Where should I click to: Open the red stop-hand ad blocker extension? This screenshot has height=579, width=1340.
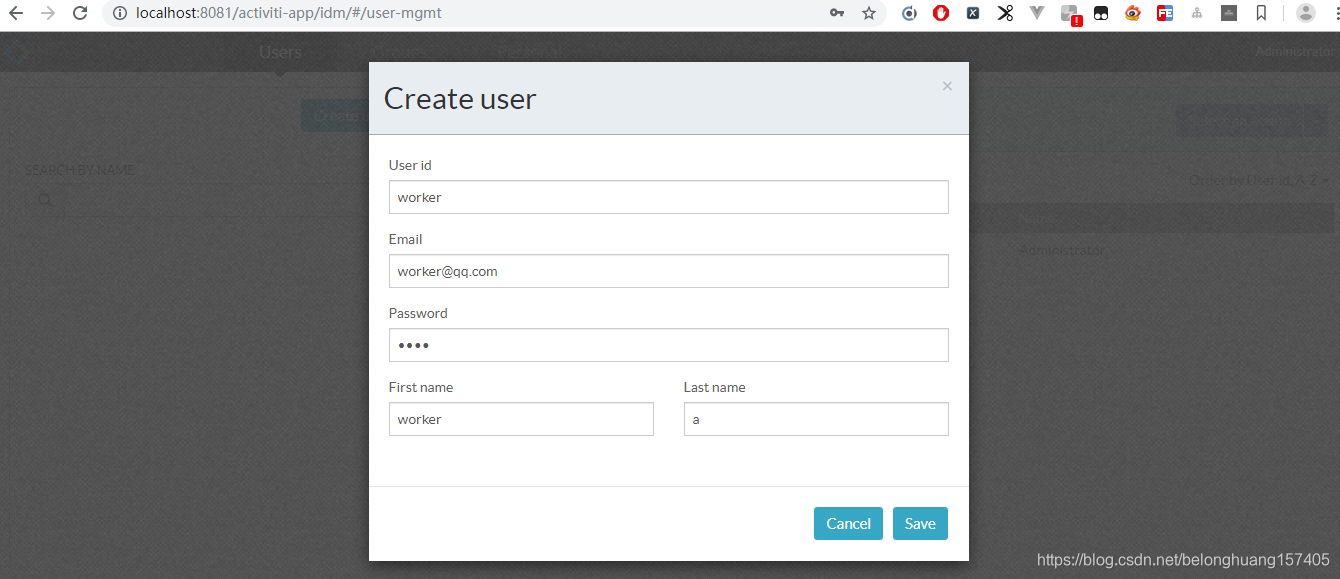coord(941,13)
